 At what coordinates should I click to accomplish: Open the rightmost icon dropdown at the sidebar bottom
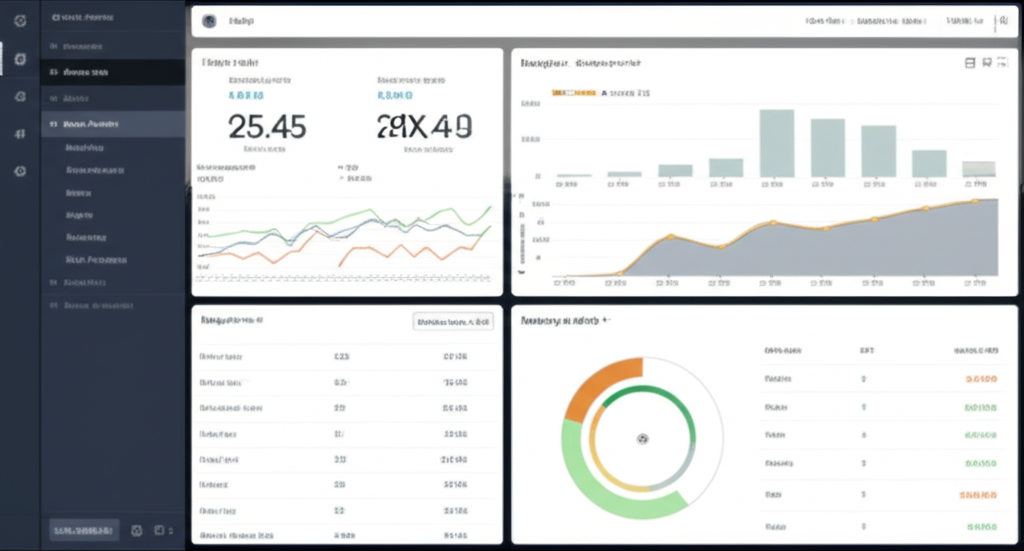pyautogui.click(x=162, y=530)
